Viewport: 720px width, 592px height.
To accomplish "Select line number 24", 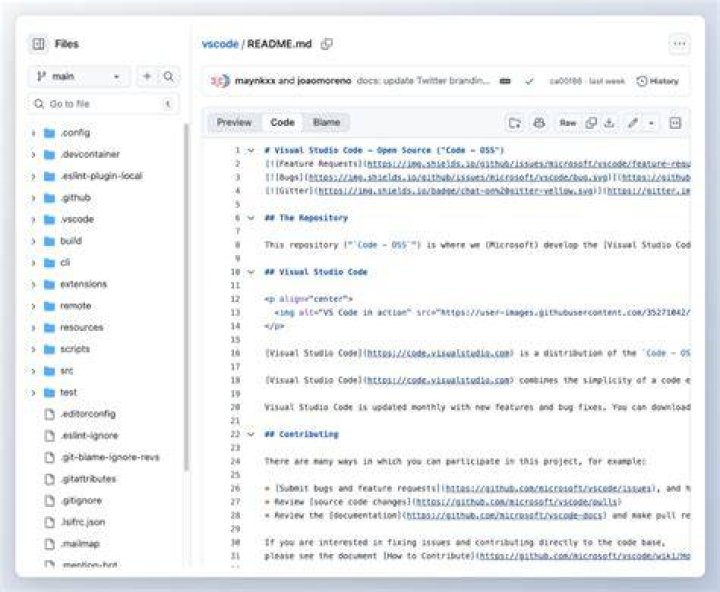I will (x=235, y=461).
